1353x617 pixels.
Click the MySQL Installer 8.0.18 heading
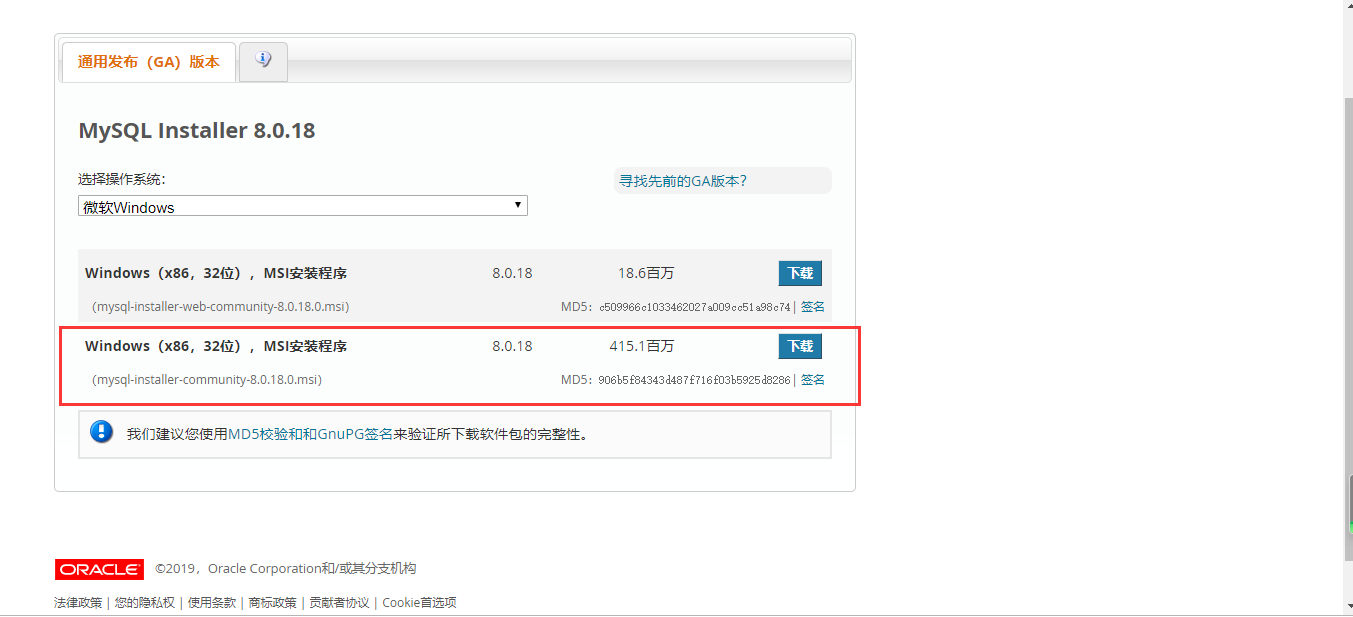[x=197, y=131]
